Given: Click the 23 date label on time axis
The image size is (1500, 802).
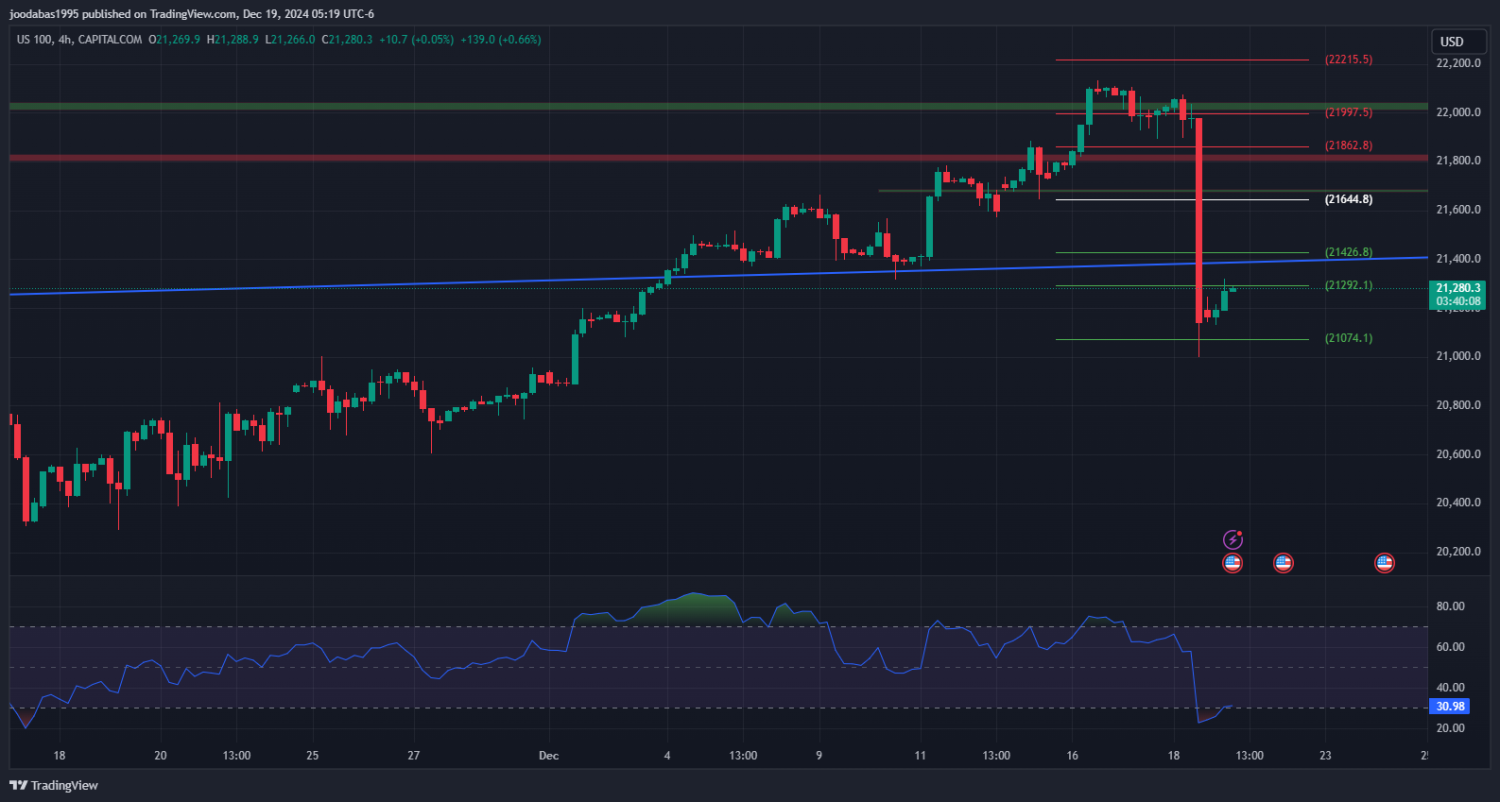Looking at the screenshot, I should coord(1325,755).
